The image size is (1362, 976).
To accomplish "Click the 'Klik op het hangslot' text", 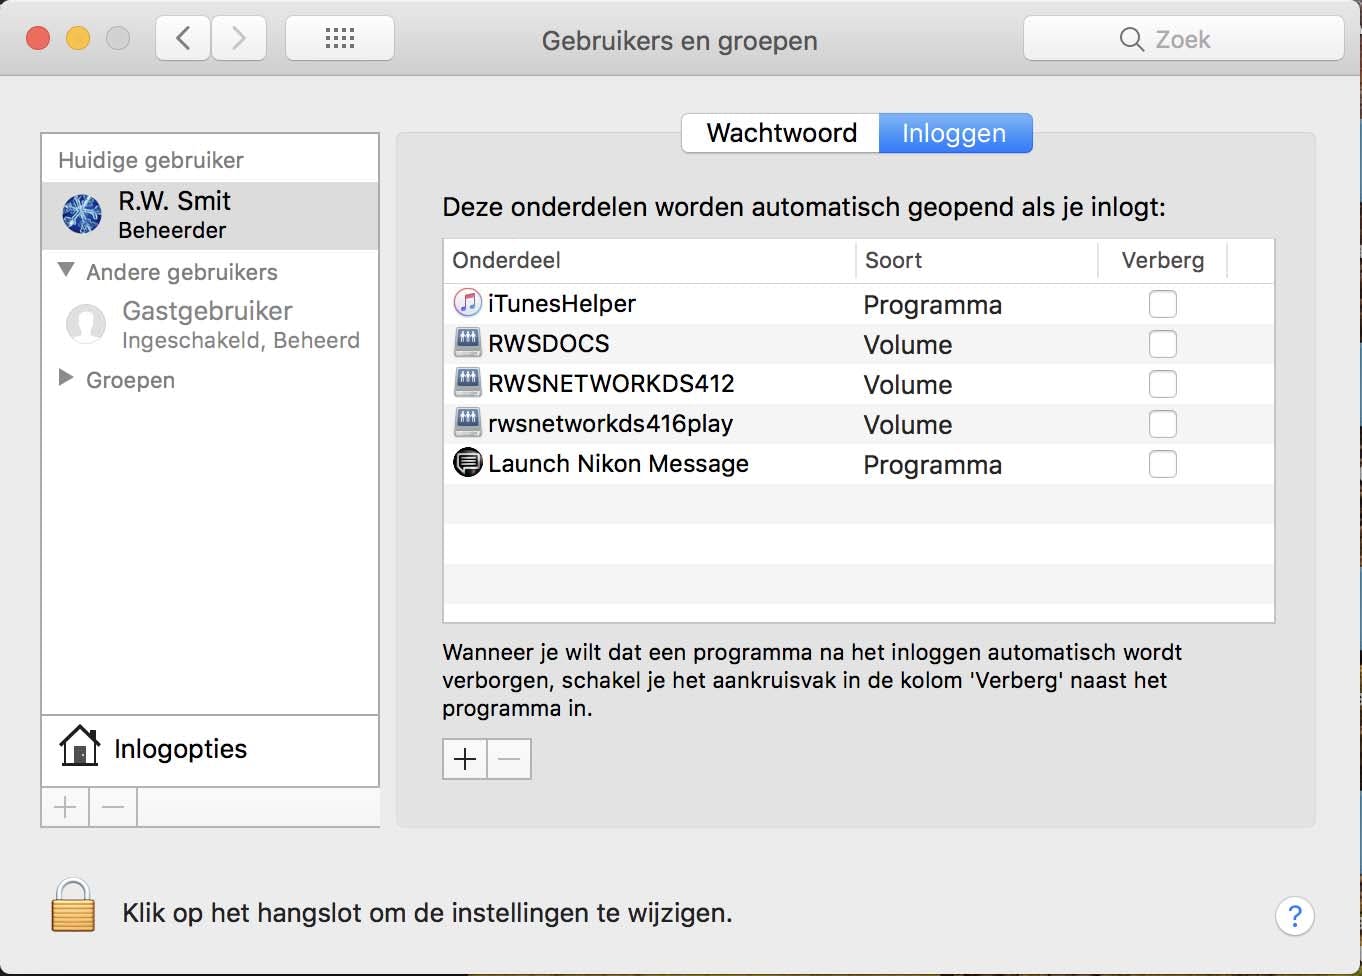I will tap(427, 913).
